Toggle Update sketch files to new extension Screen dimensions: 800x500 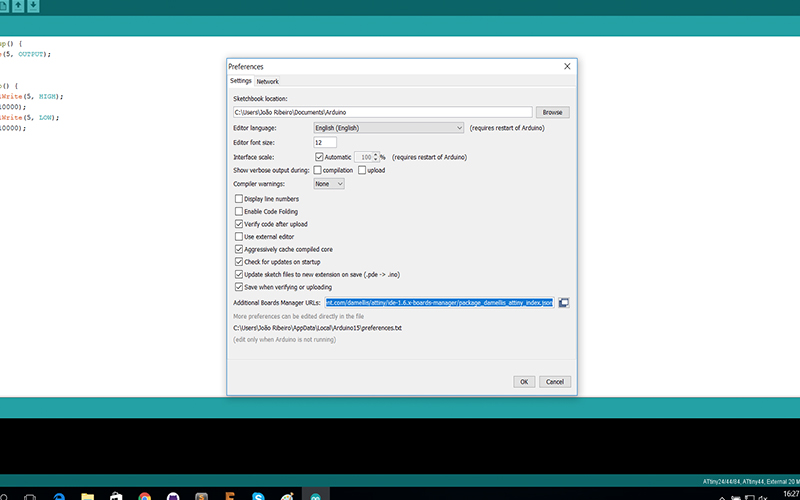click(238, 274)
